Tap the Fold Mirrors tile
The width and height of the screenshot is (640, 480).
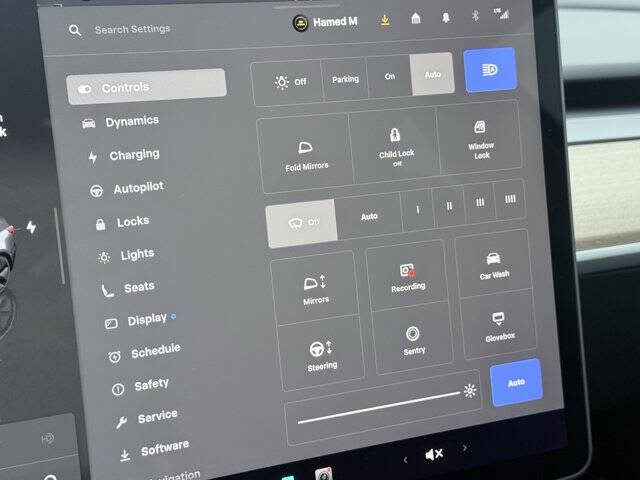click(306, 155)
